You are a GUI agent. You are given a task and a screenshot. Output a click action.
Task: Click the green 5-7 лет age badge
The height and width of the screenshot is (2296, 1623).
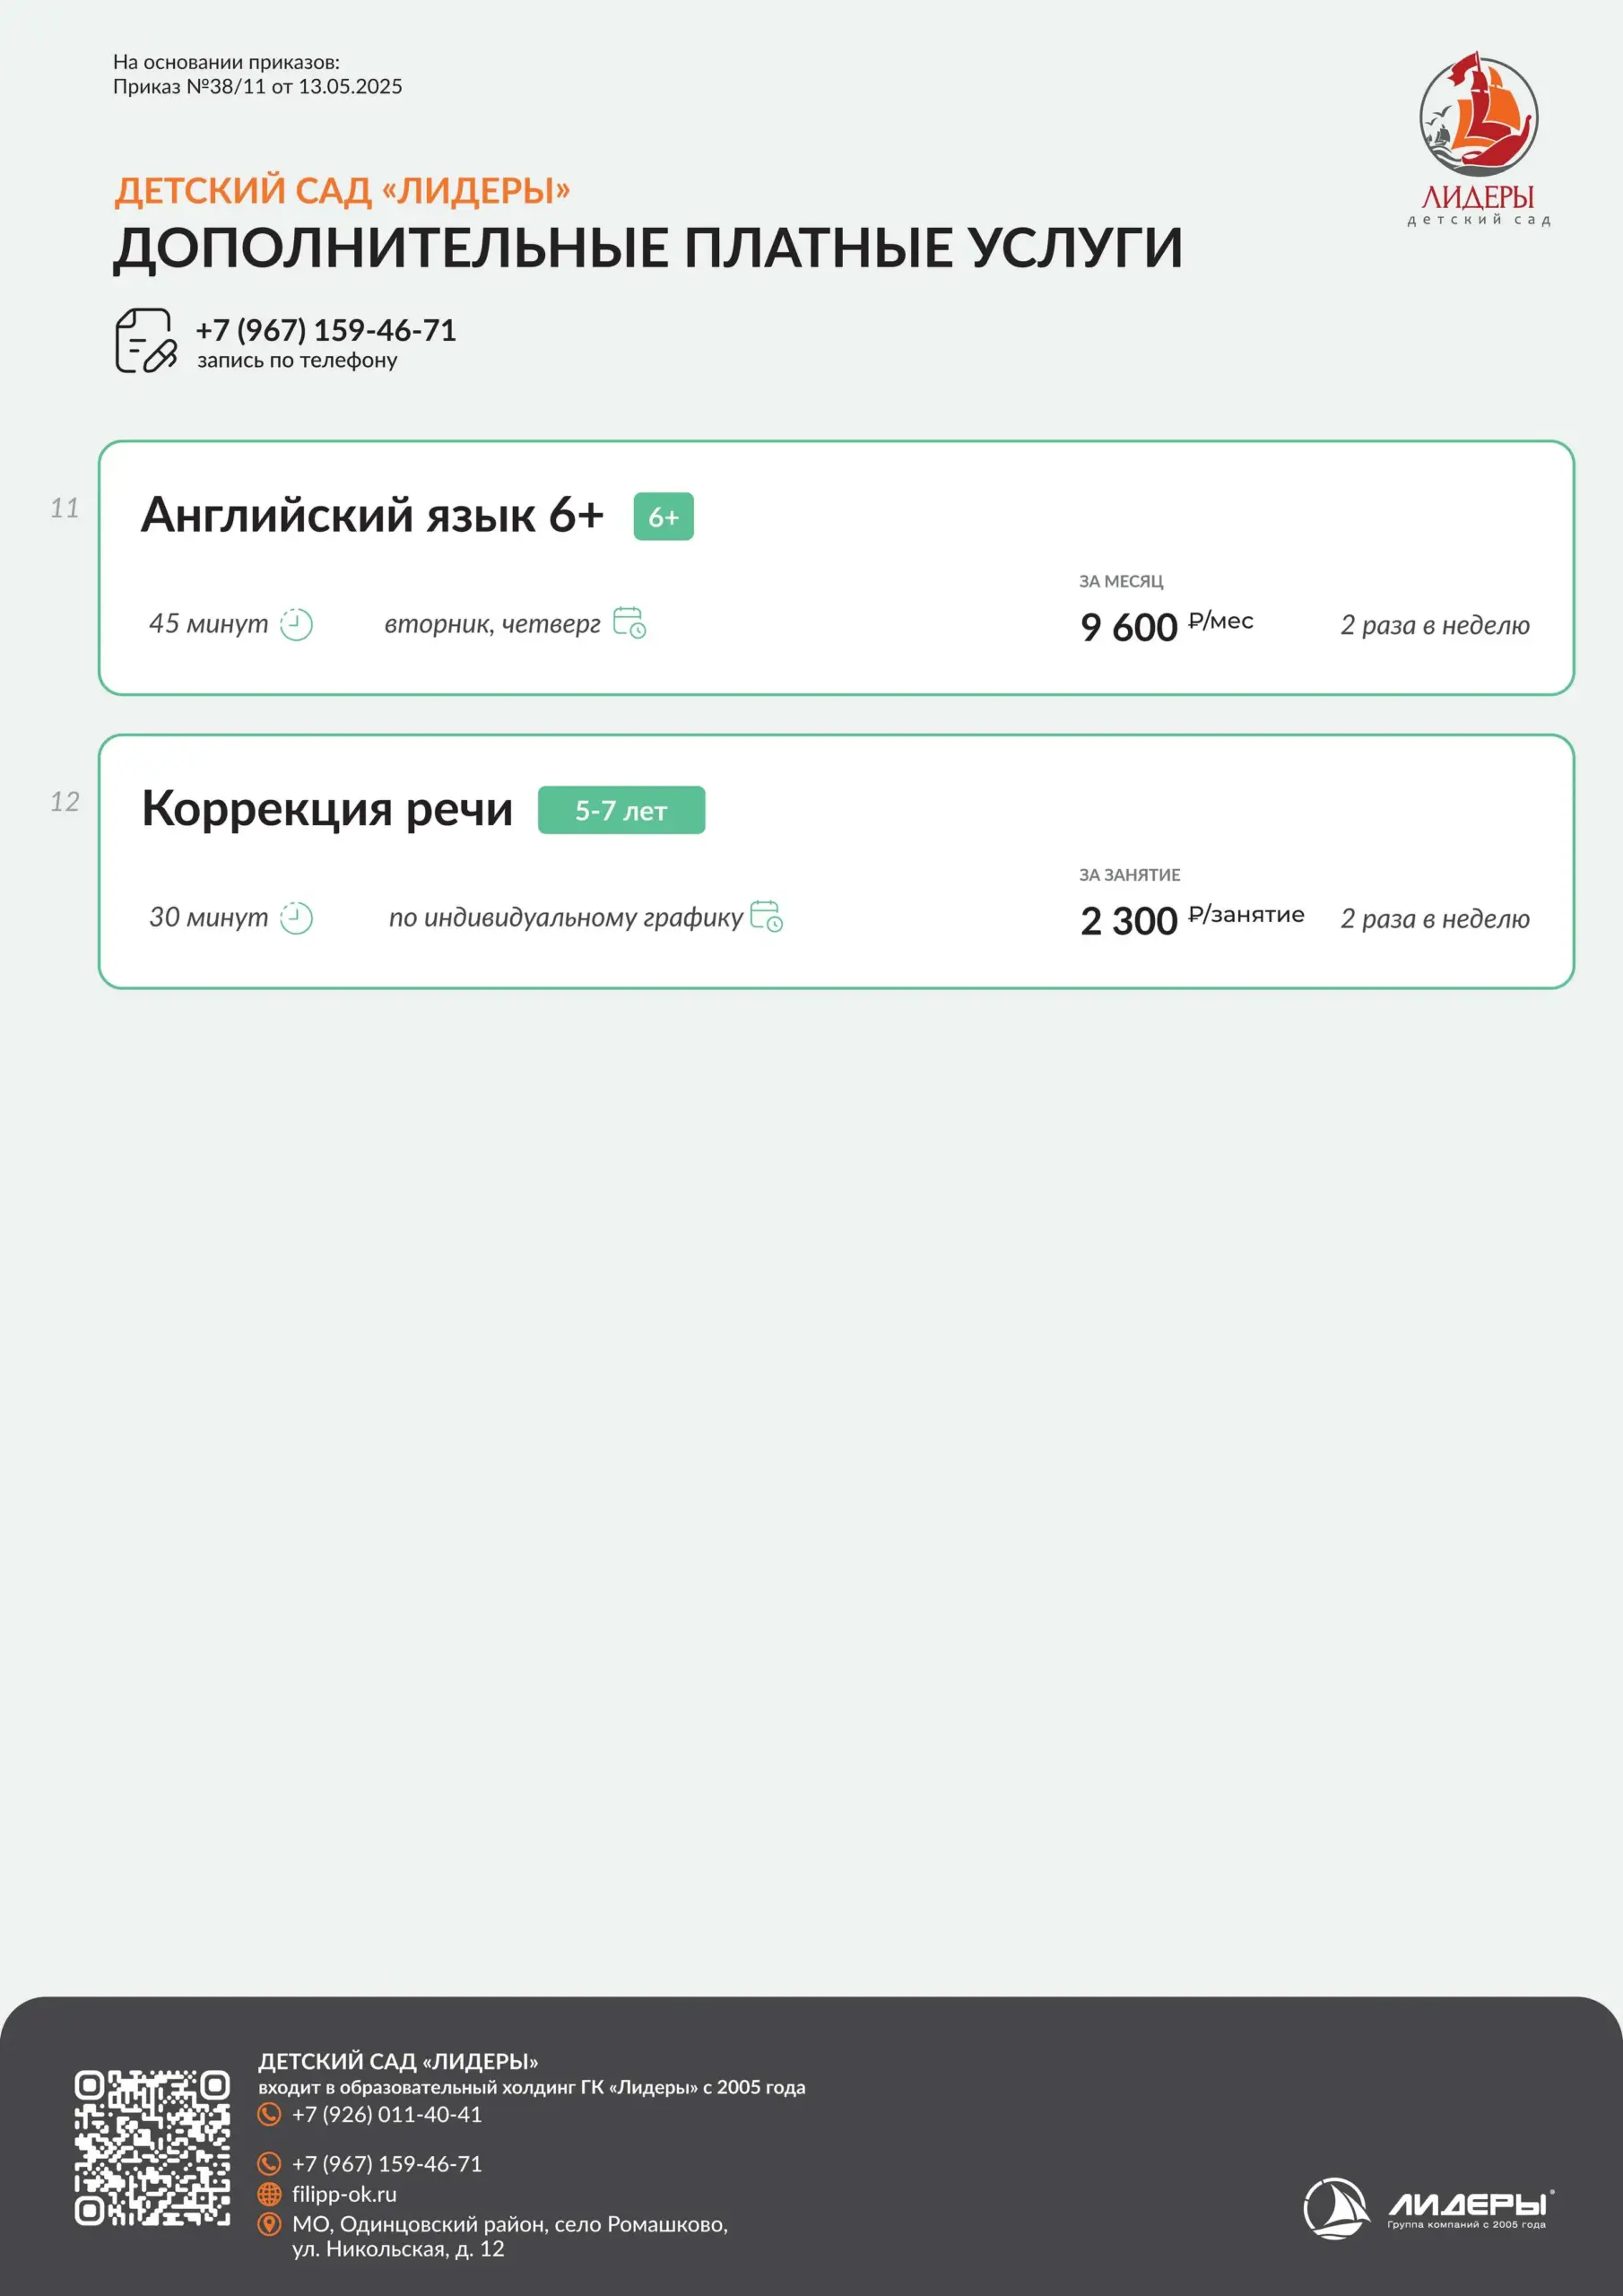coord(621,810)
